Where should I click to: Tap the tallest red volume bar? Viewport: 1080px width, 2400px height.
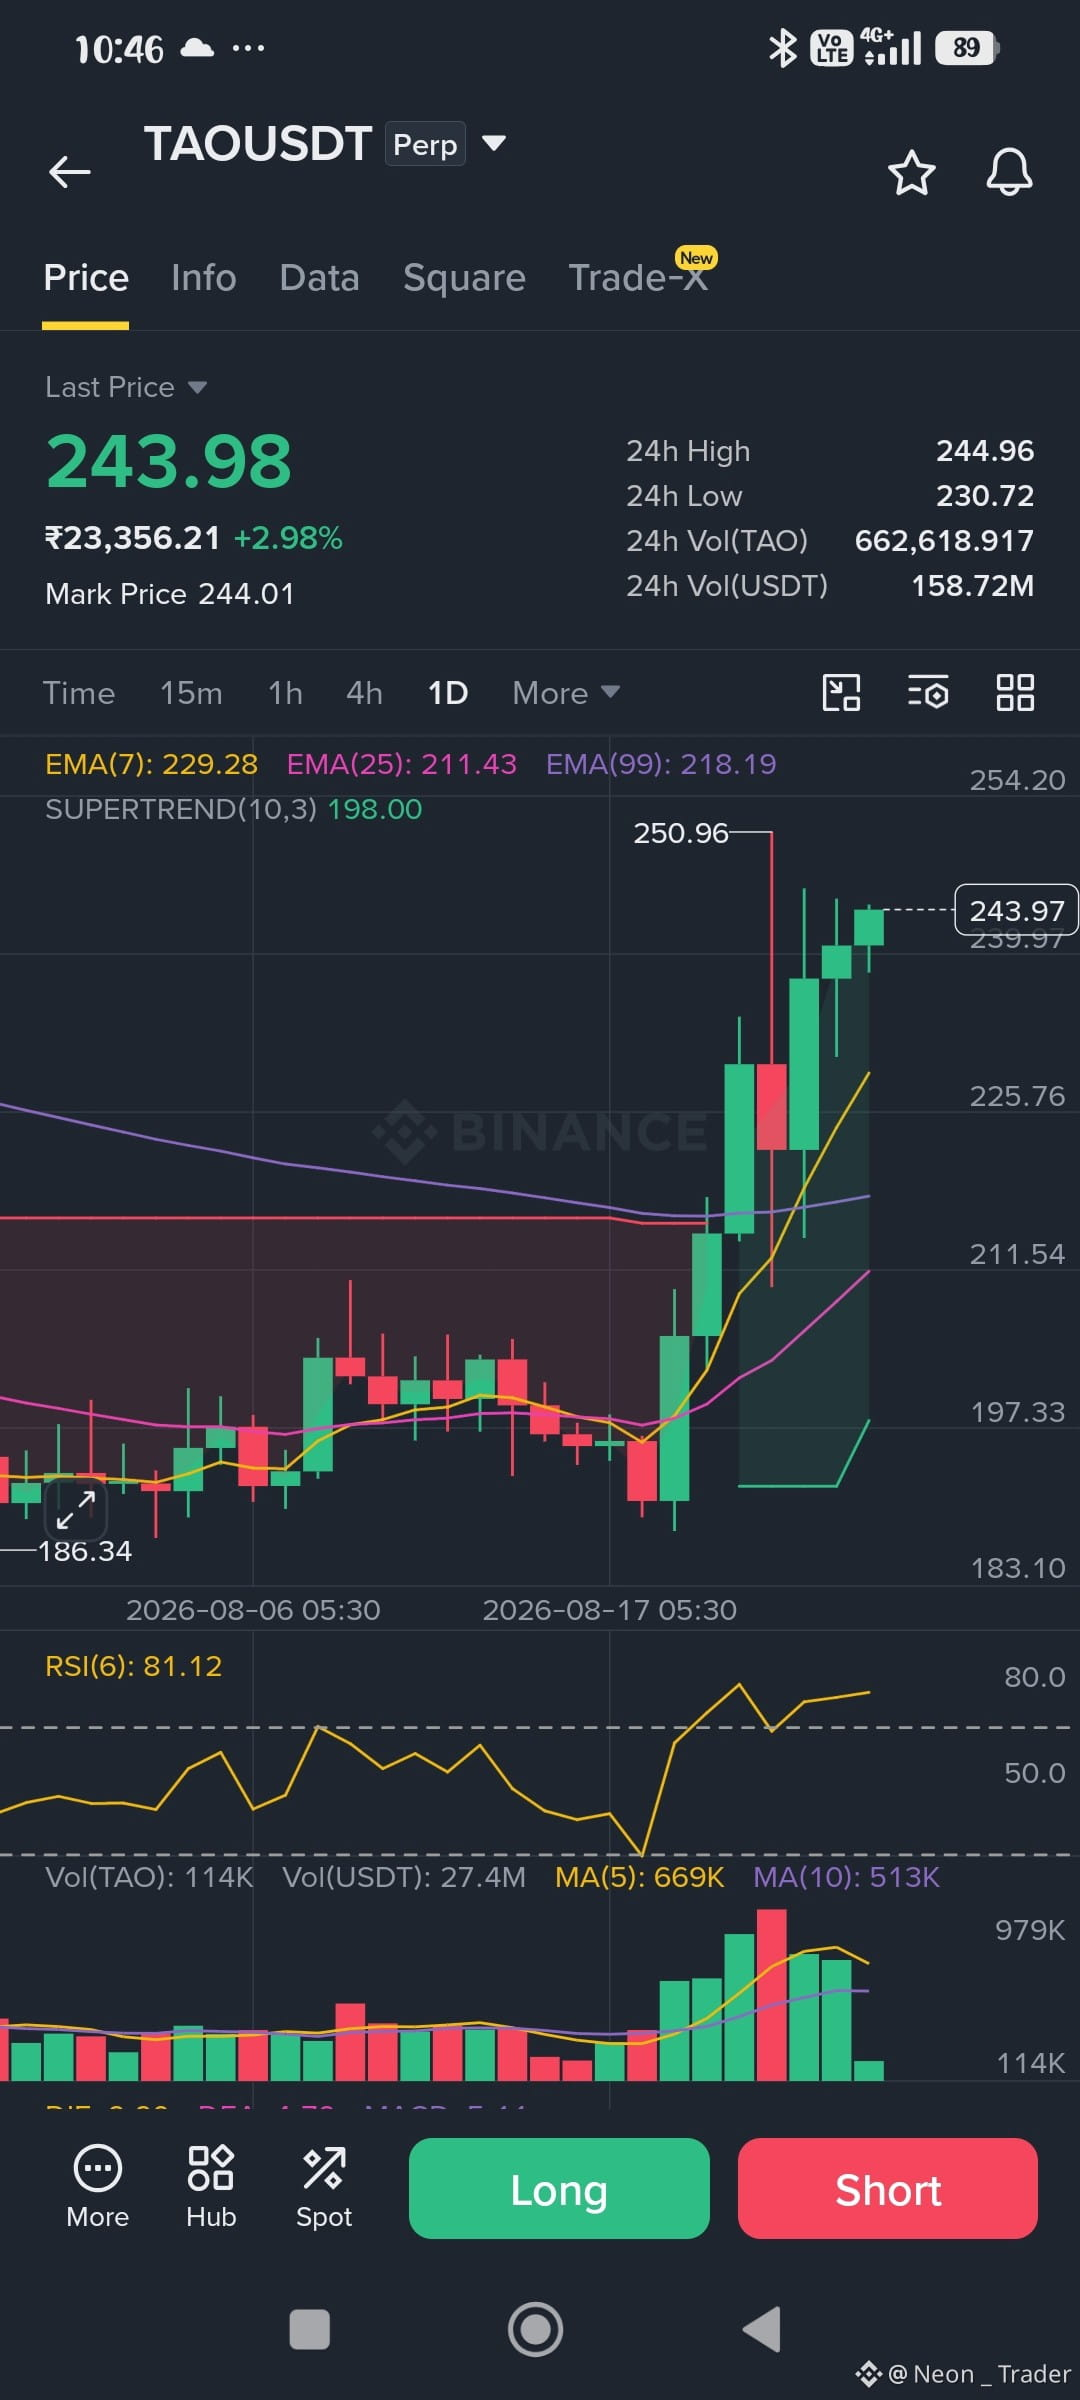pos(771,1995)
